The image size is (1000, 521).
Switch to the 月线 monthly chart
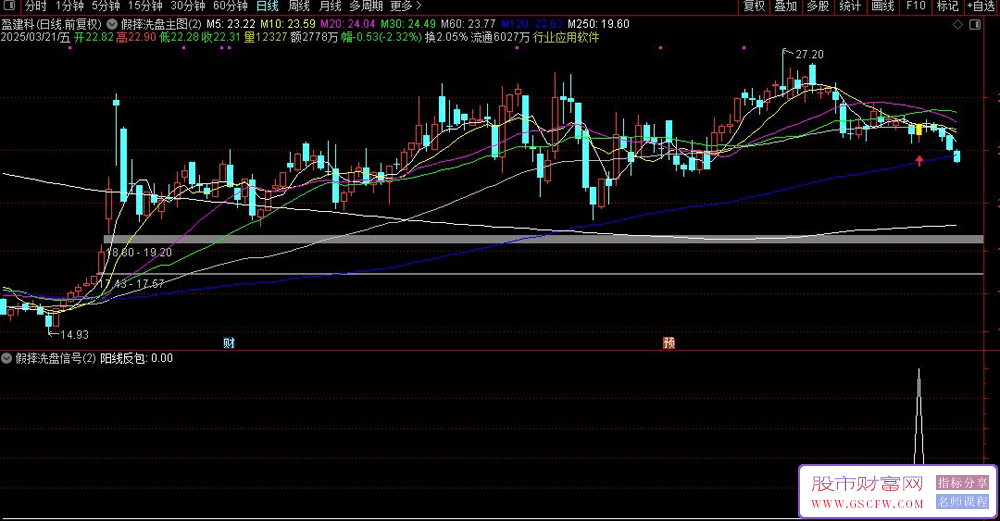point(330,6)
